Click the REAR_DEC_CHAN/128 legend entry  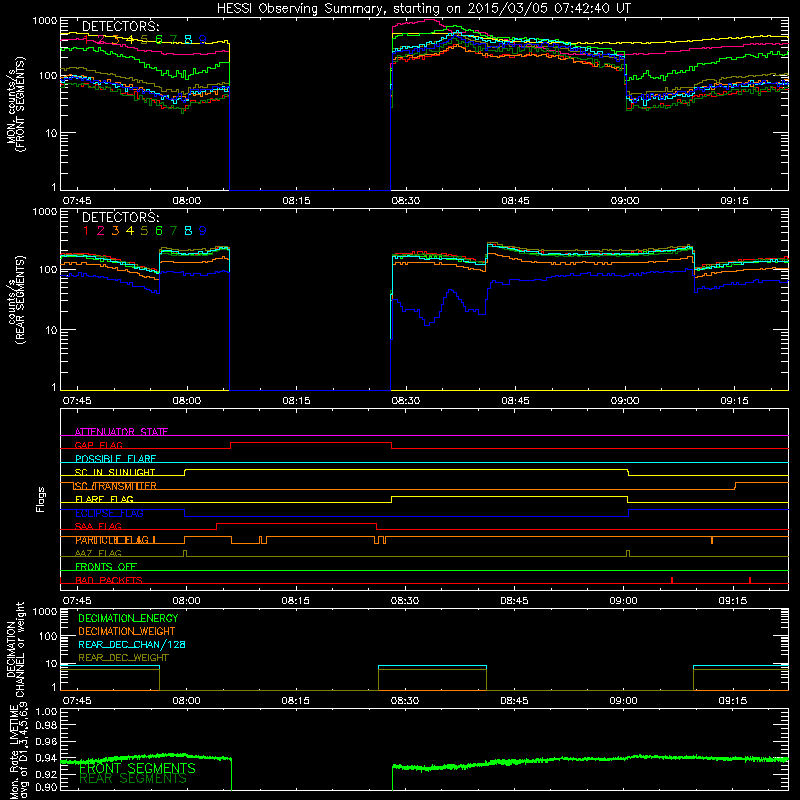(x=132, y=644)
